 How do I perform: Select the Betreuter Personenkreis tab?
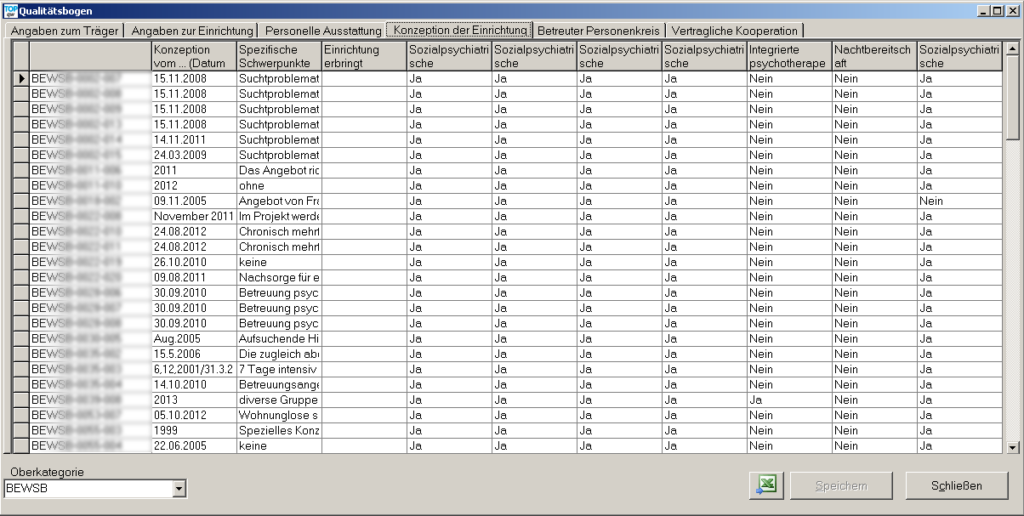(598, 31)
